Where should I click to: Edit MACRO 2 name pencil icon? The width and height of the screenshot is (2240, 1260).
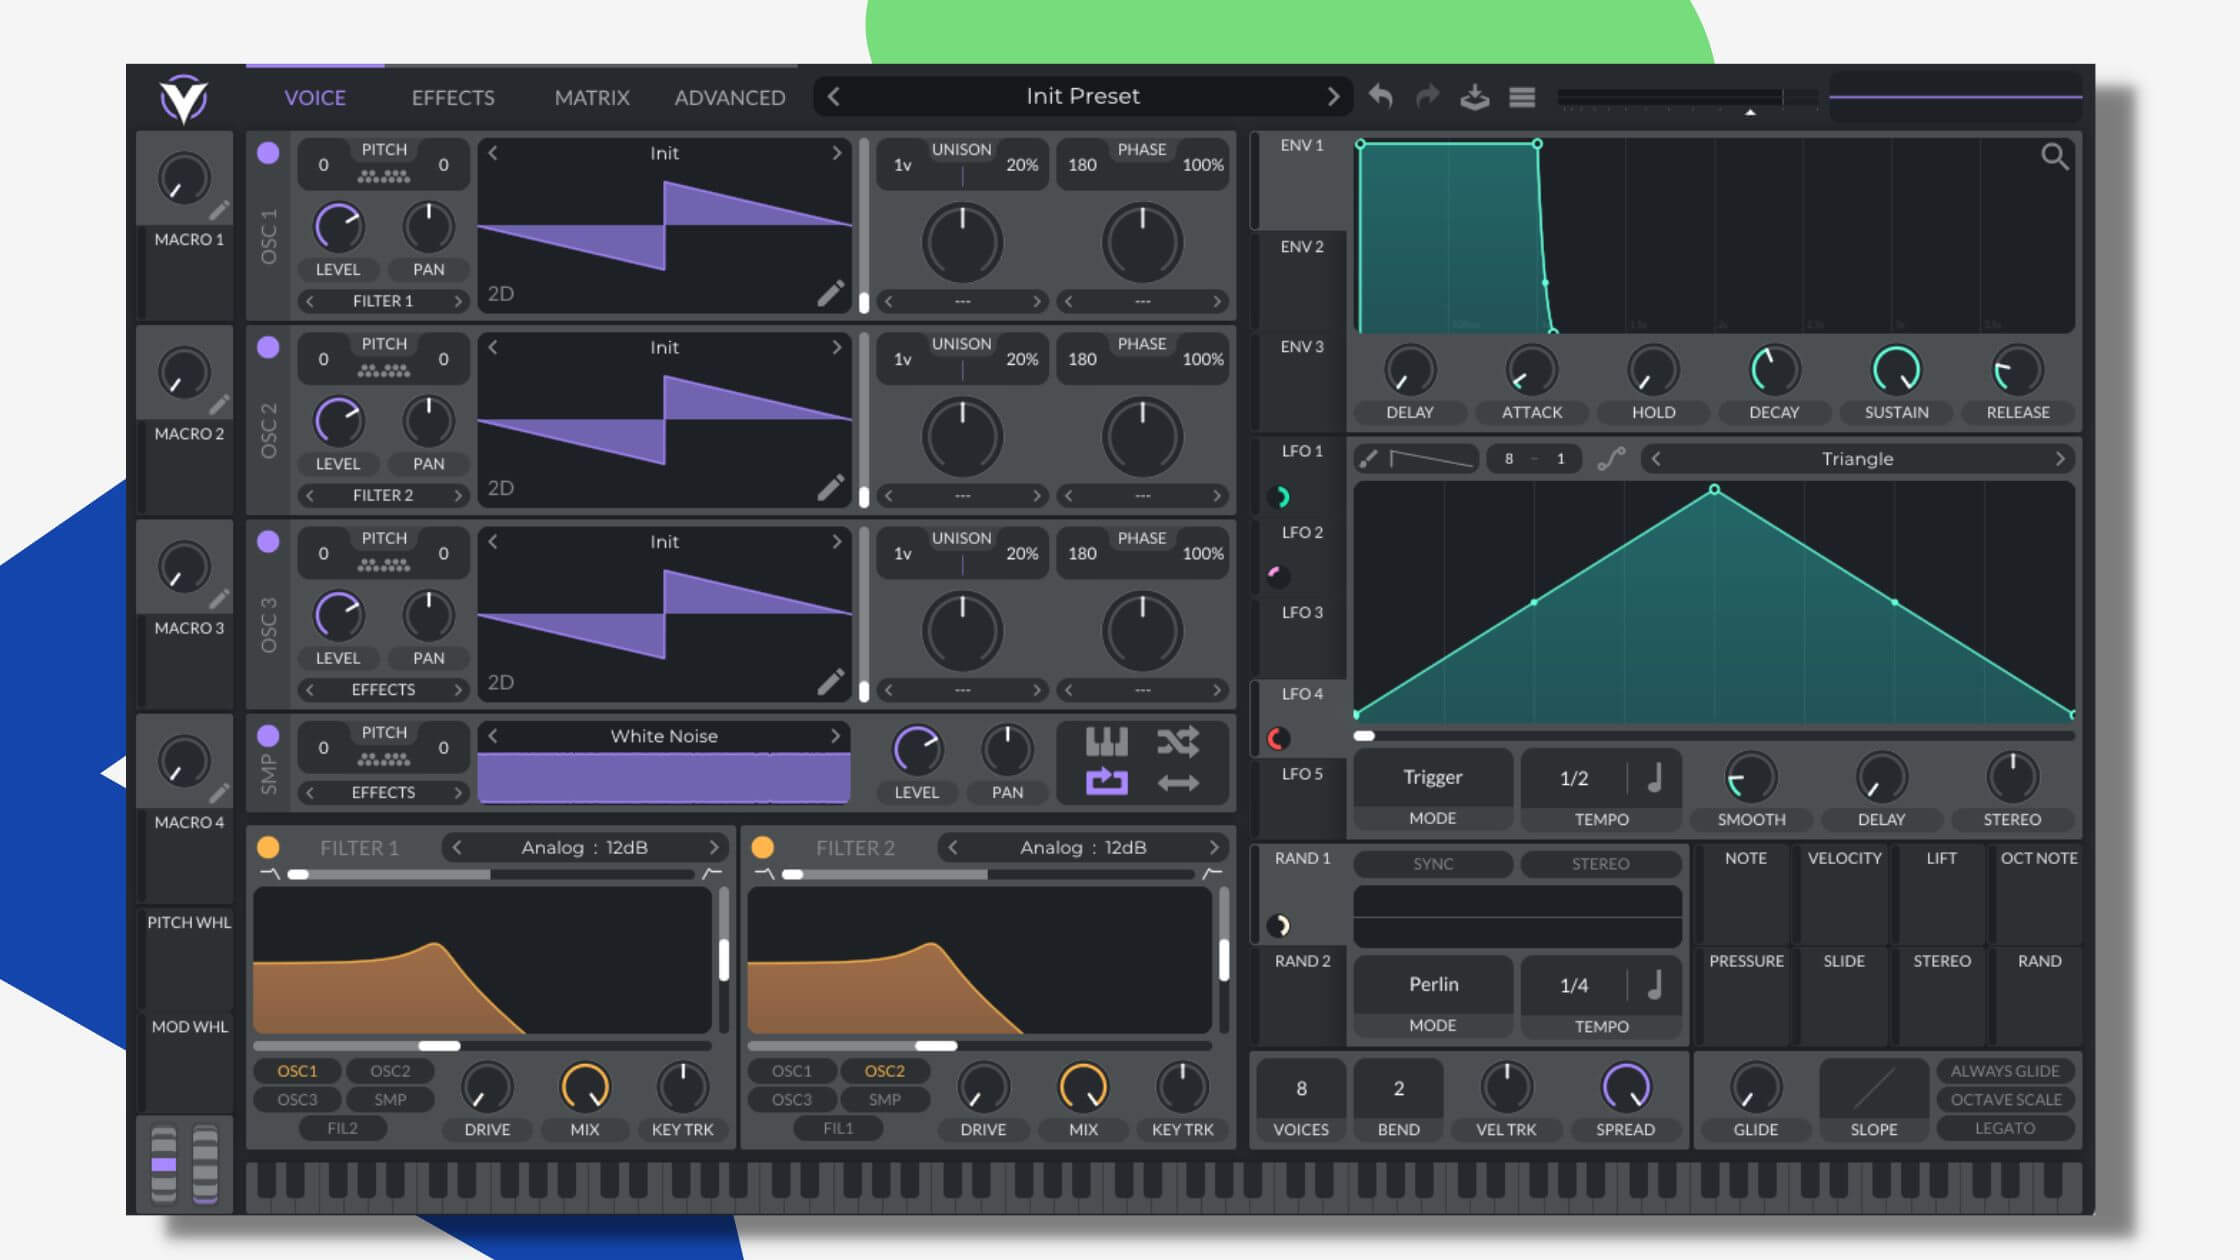219,404
